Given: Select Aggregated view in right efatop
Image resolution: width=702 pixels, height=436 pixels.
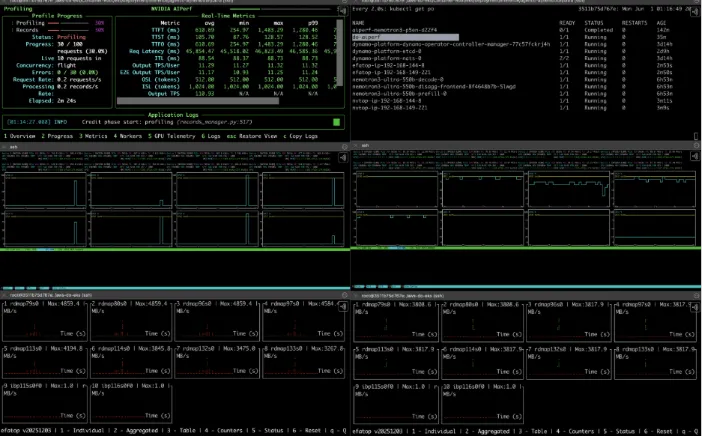Looking at the screenshot, I should coord(488,432).
